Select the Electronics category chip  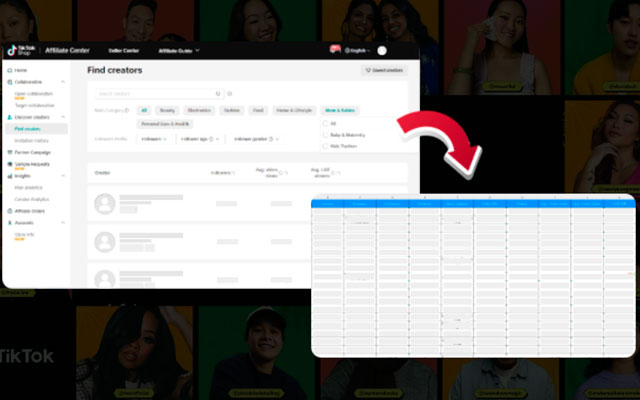click(x=199, y=111)
